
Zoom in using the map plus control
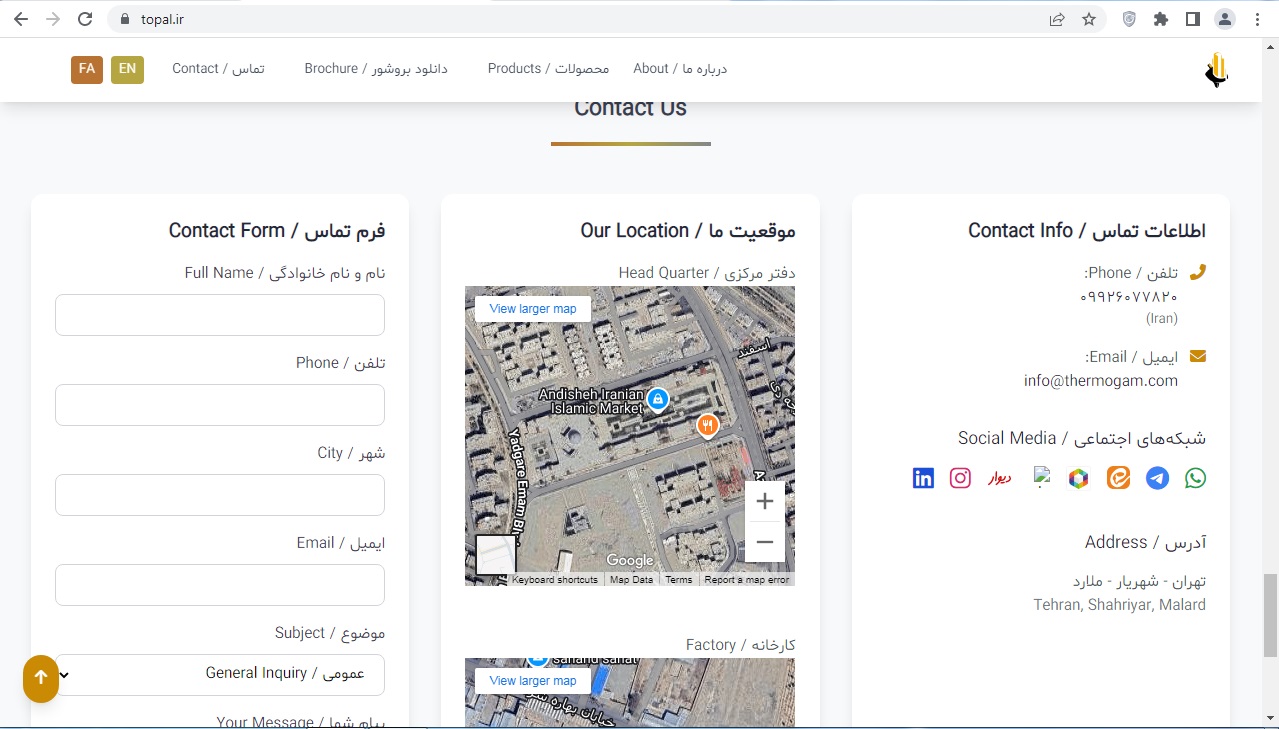[764, 500]
